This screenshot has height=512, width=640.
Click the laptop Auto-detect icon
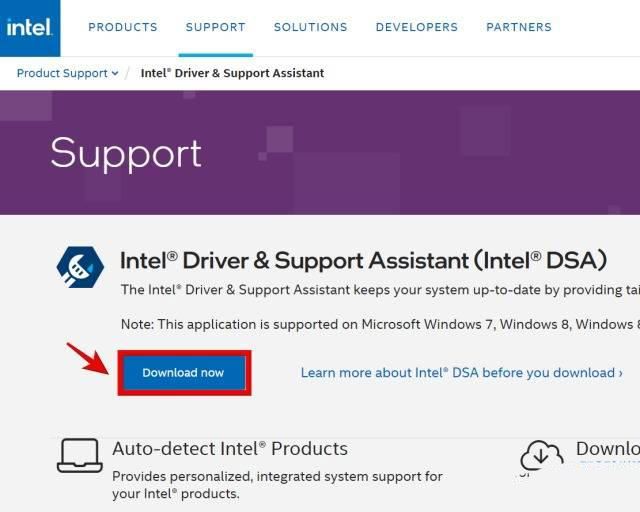[x=79, y=455]
